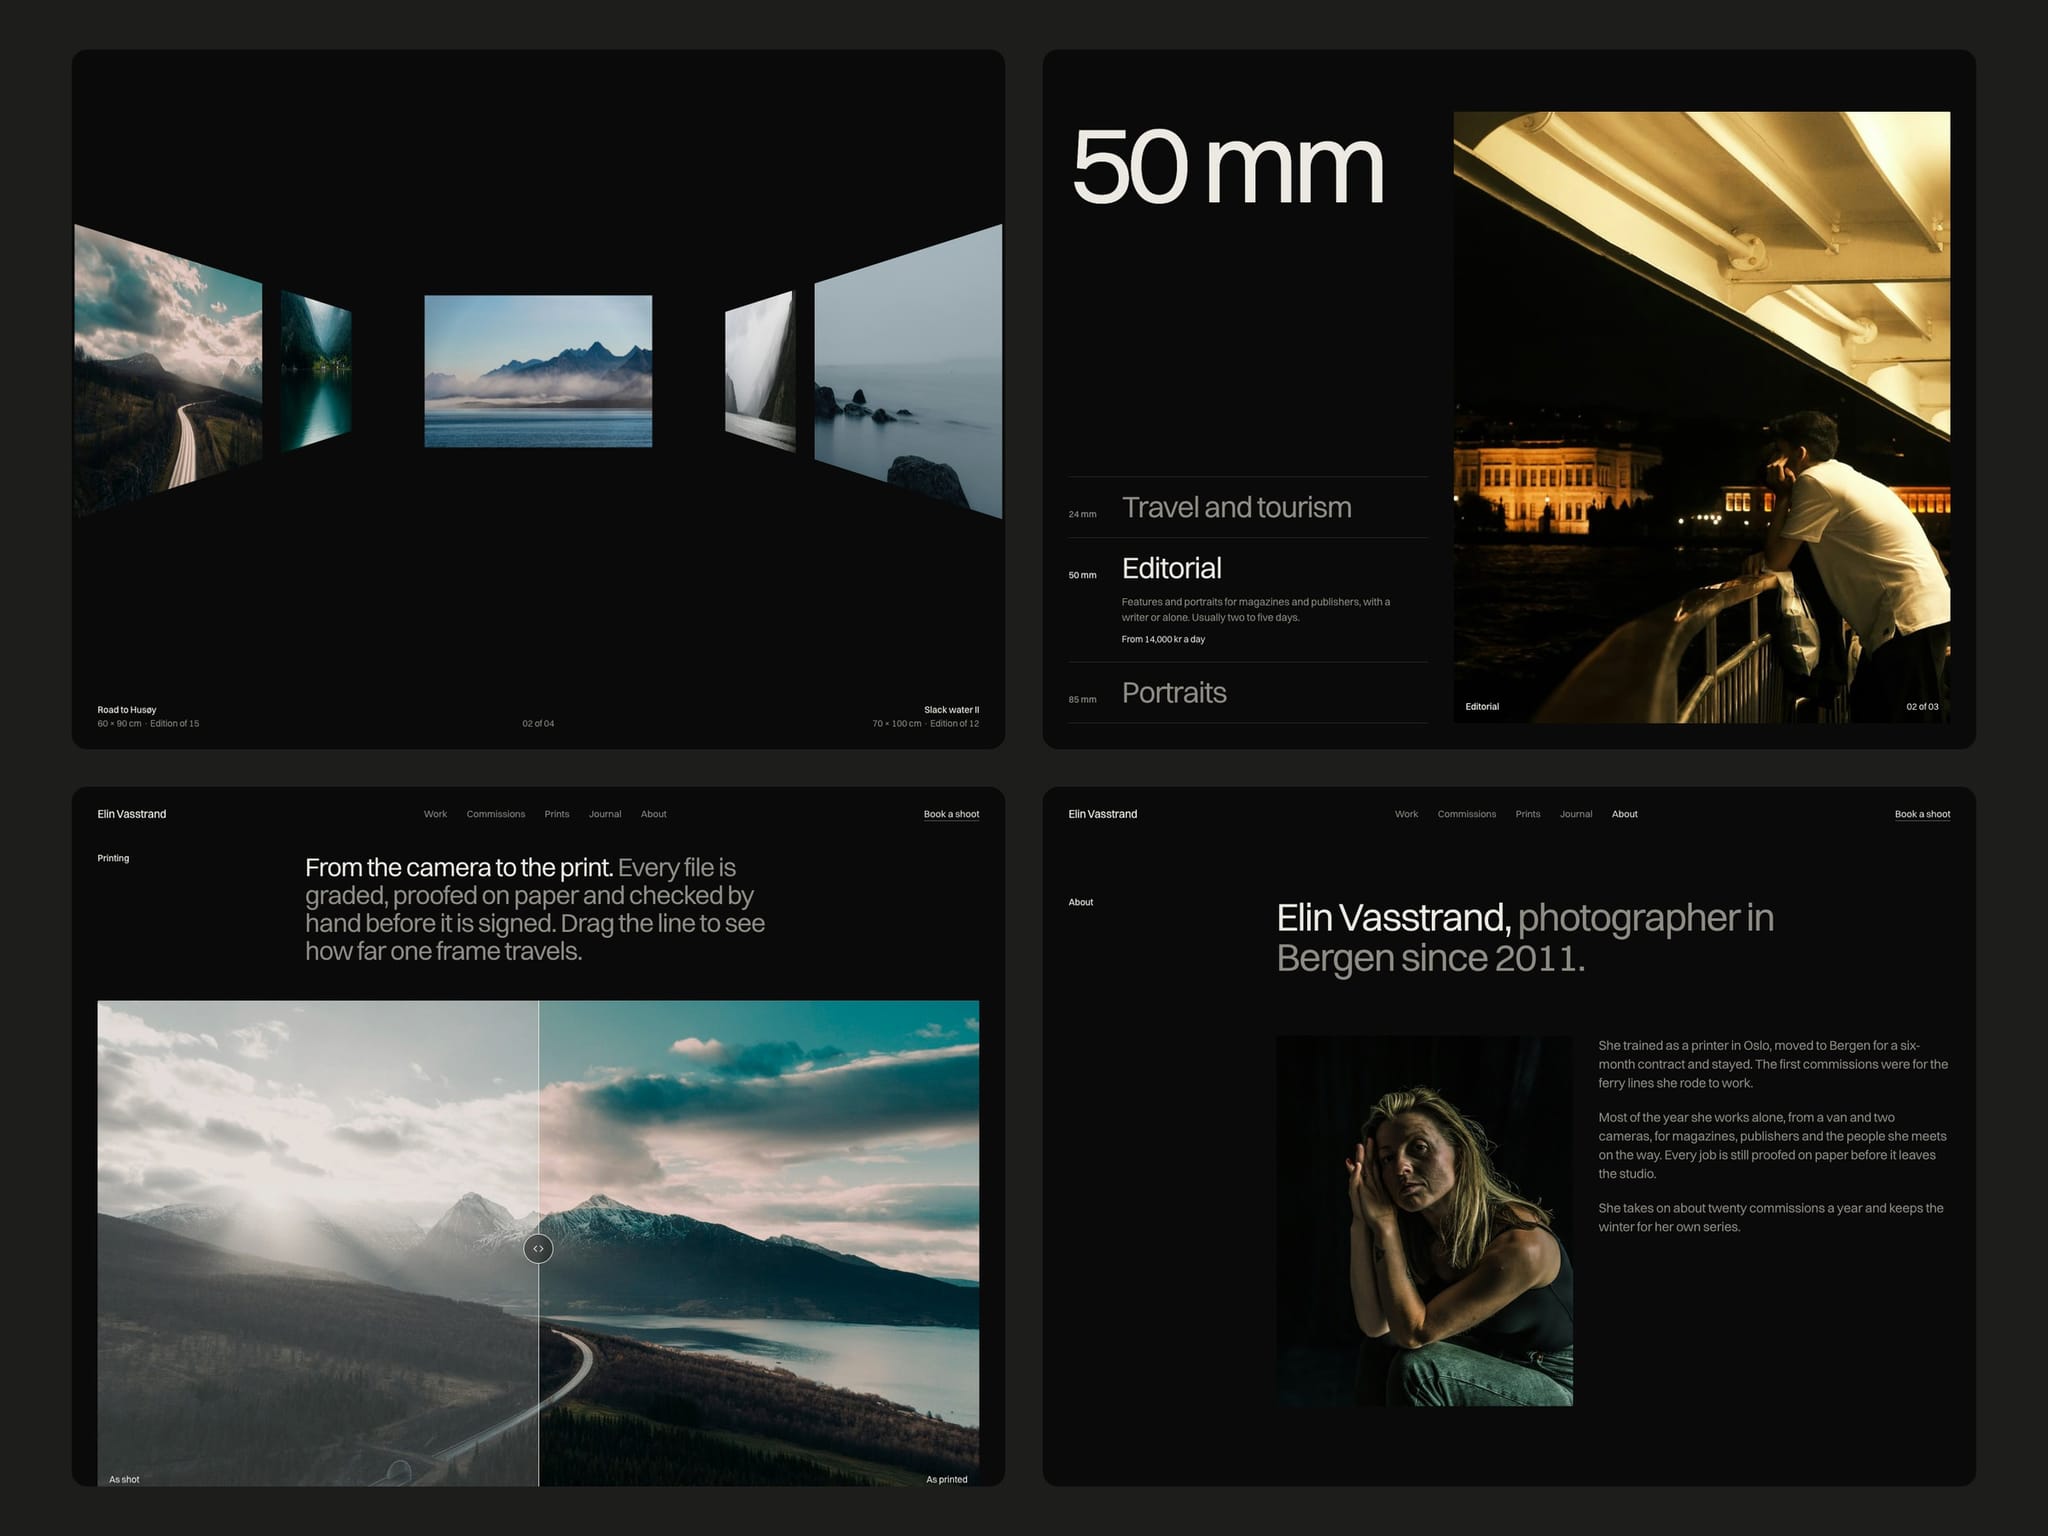Open Journal in the About page nav

(x=1576, y=814)
